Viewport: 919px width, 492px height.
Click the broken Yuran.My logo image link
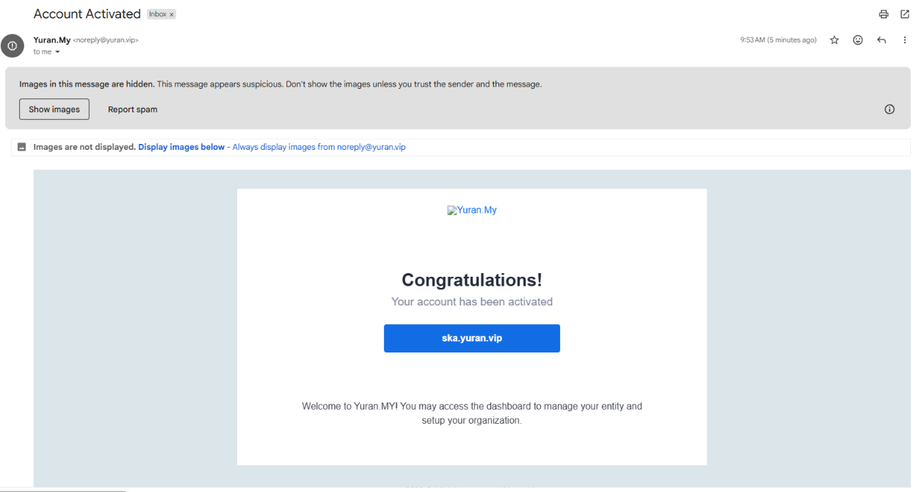(472, 210)
